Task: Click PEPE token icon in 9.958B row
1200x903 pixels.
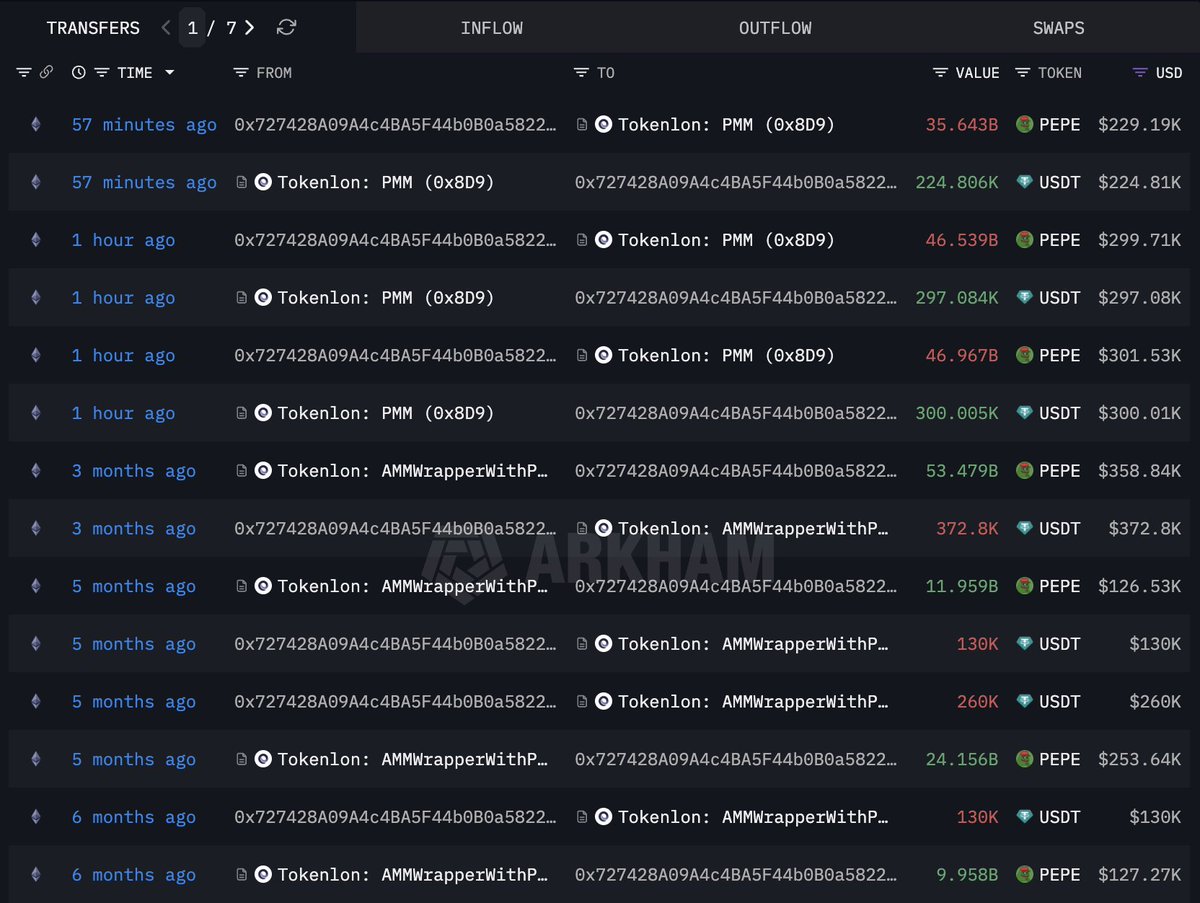Action: click(1024, 875)
